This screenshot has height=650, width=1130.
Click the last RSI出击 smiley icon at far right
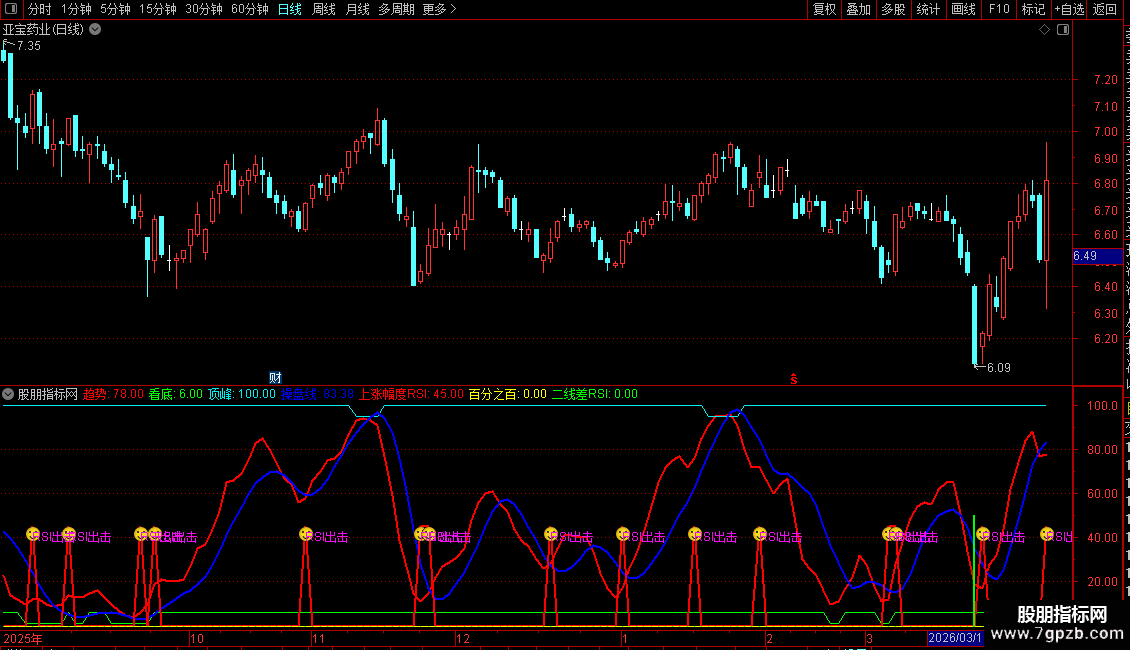pos(1047,534)
